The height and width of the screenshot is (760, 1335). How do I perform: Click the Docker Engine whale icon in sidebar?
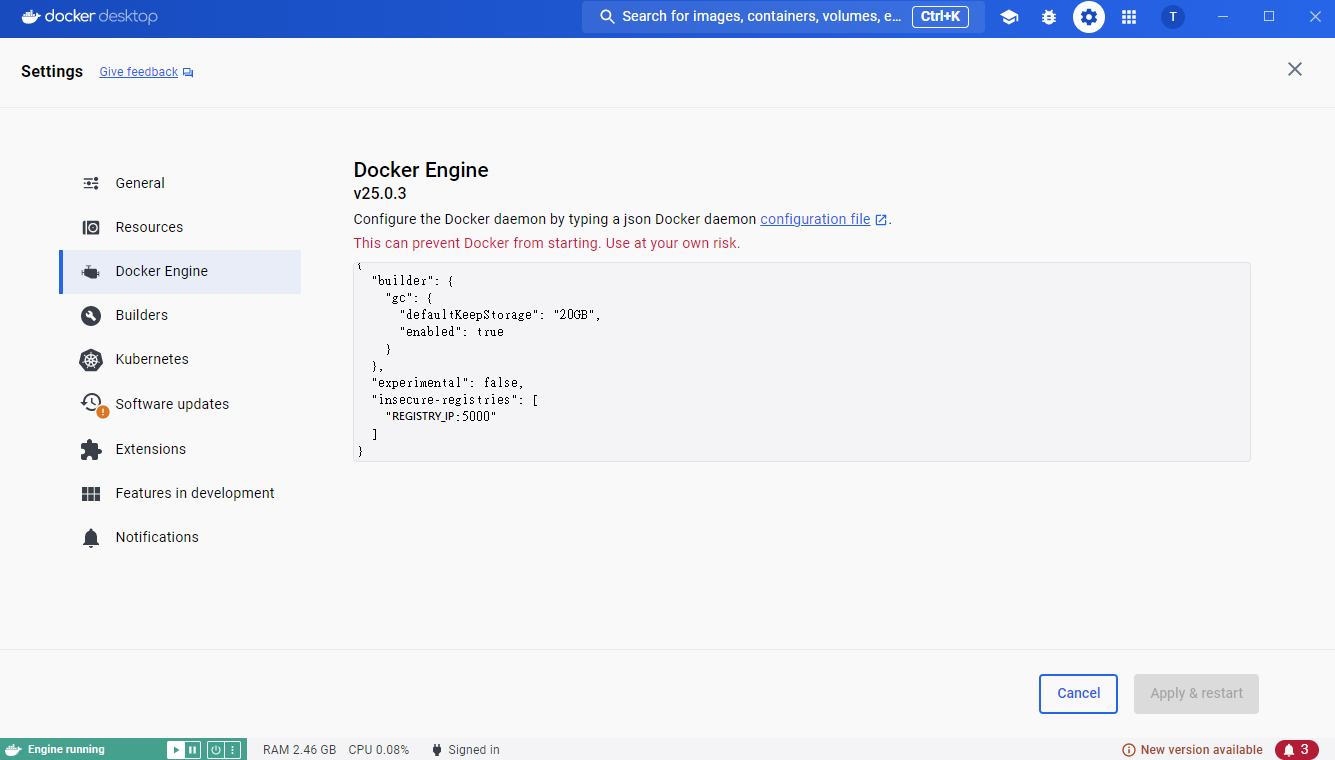pyautogui.click(x=91, y=271)
